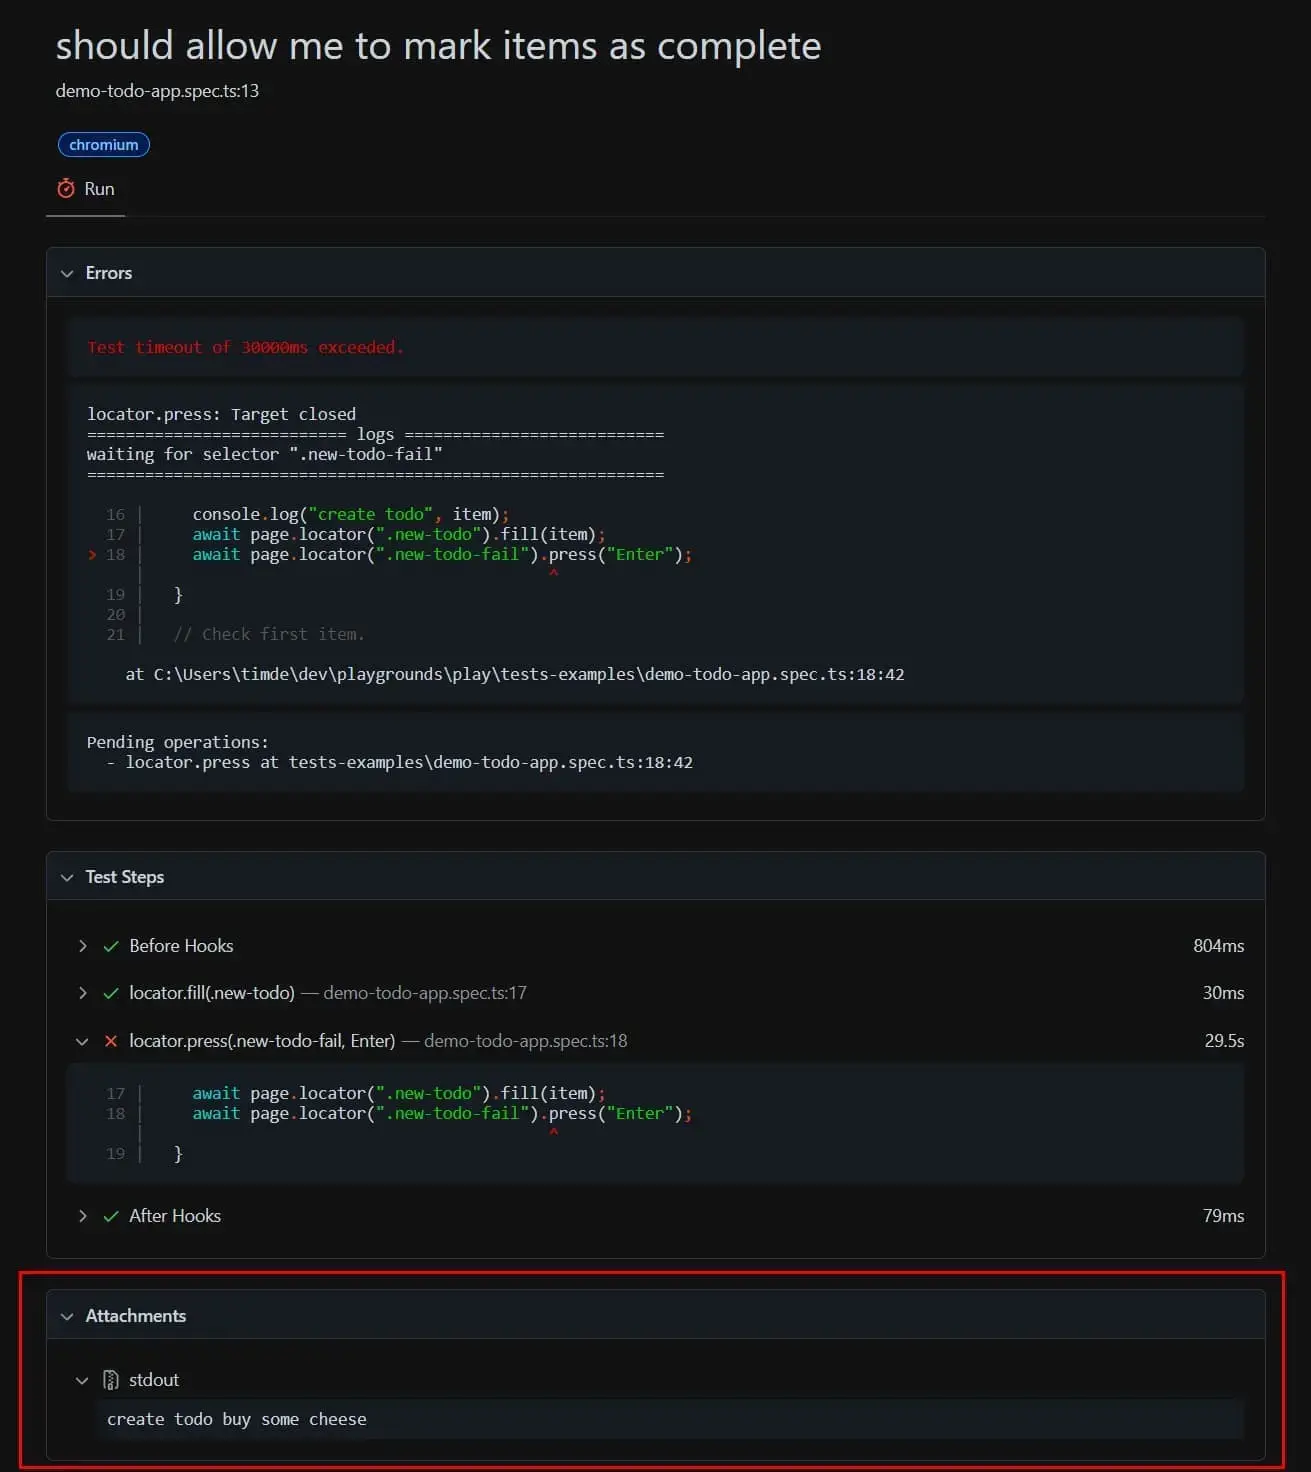Click red X icon on locator.press step
Image resolution: width=1311 pixels, height=1472 pixels.
[x=111, y=1041]
